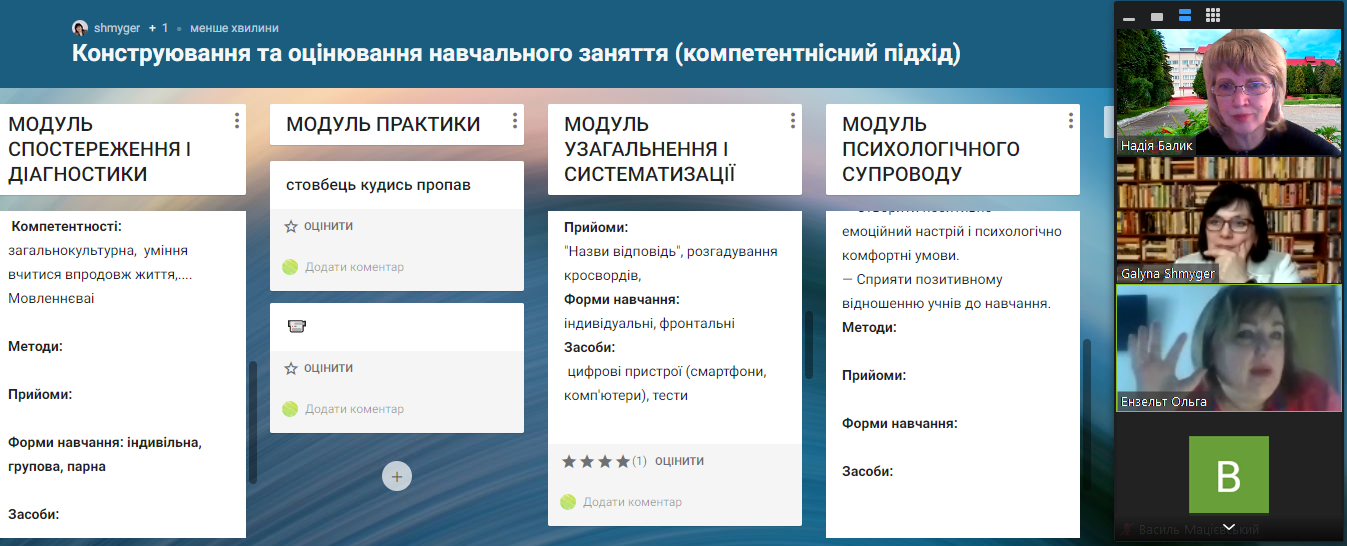
Task: Click the 'МОДУЛЬ ПСИХОЛОГІЧНОГО СУПРОВОДУ' column heading
Action: coord(931,149)
